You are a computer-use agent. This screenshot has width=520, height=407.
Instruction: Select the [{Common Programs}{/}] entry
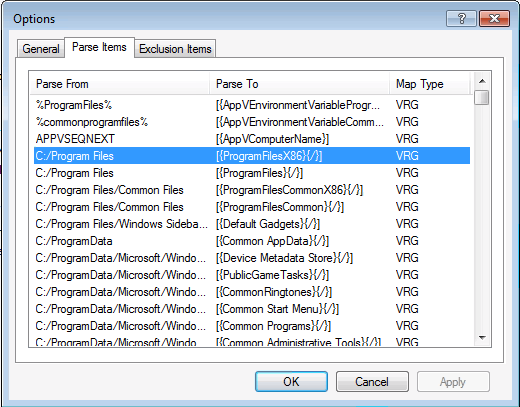click(x=273, y=326)
